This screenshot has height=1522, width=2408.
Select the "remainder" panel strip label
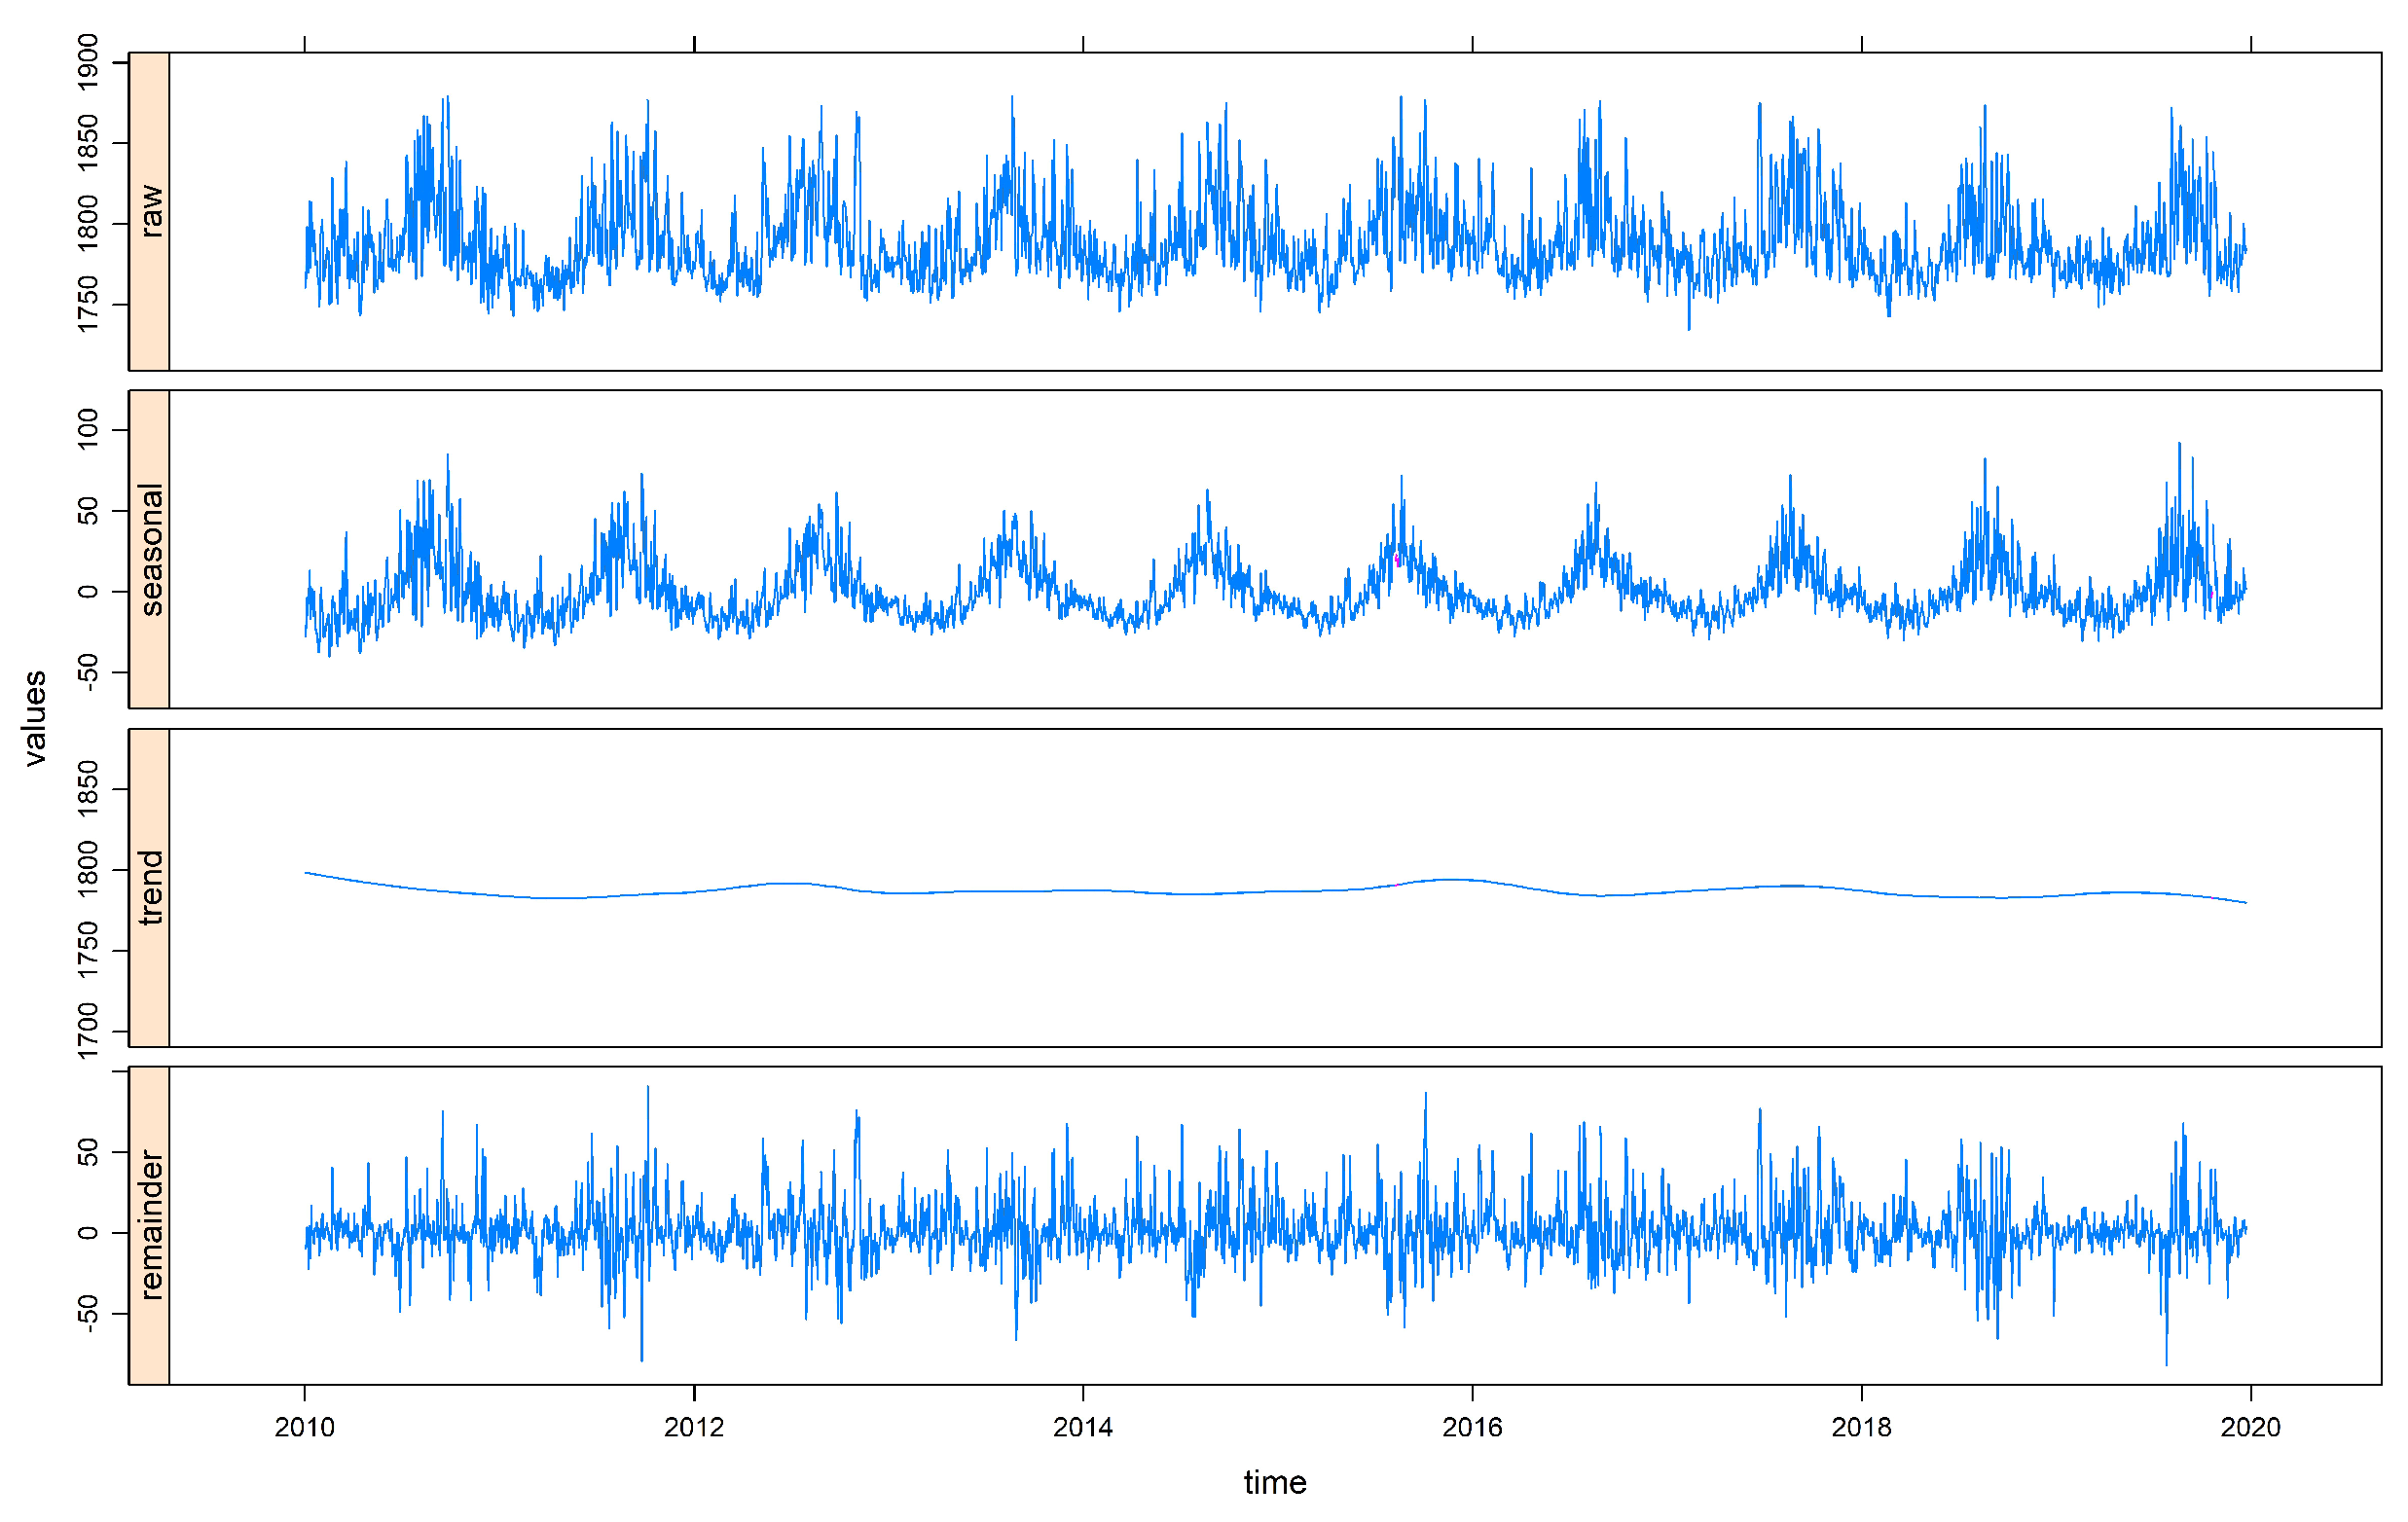pos(150,1225)
